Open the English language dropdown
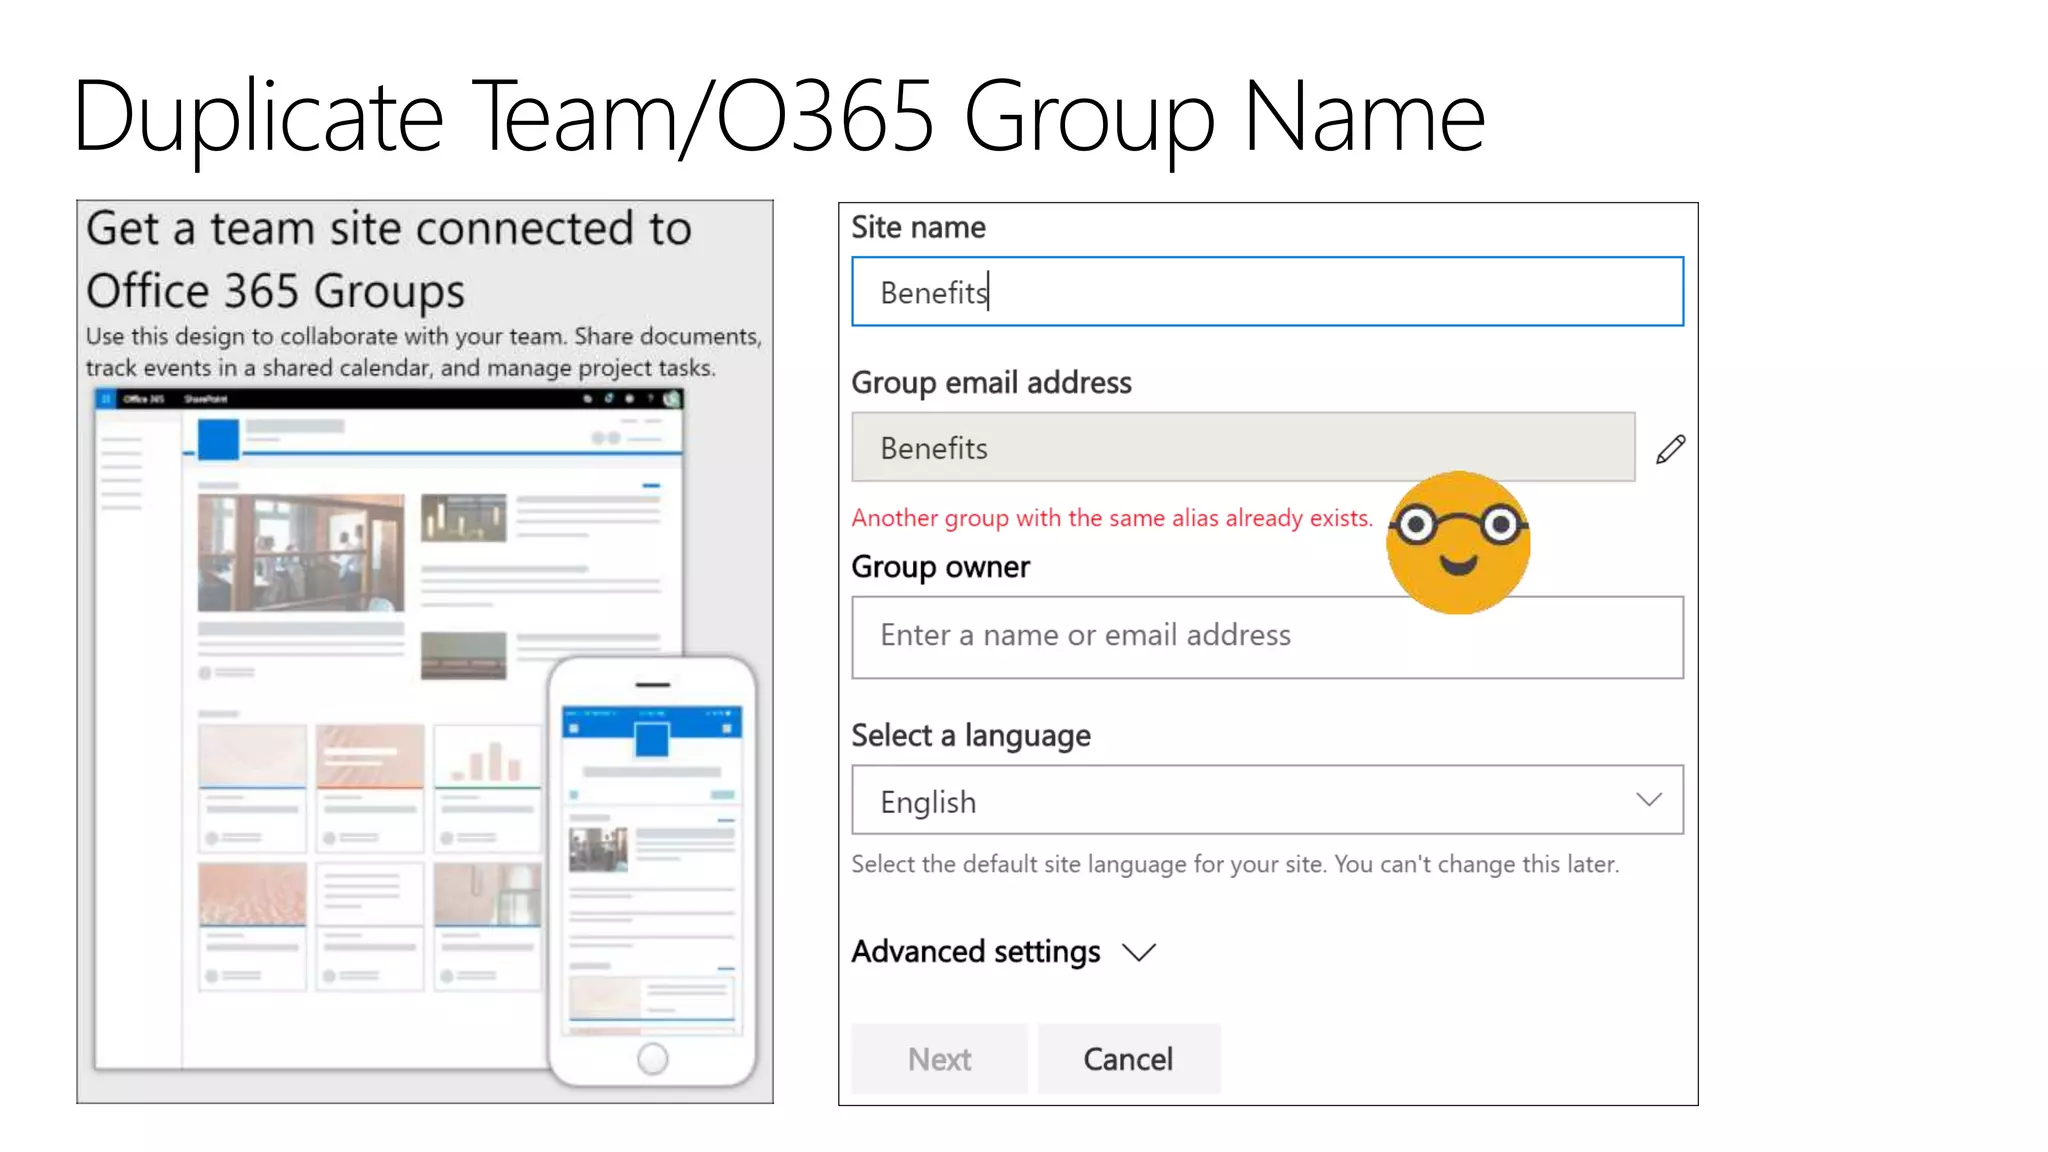The width and height of the screenshot is (2048, 1152). (x=1266, y=800)
